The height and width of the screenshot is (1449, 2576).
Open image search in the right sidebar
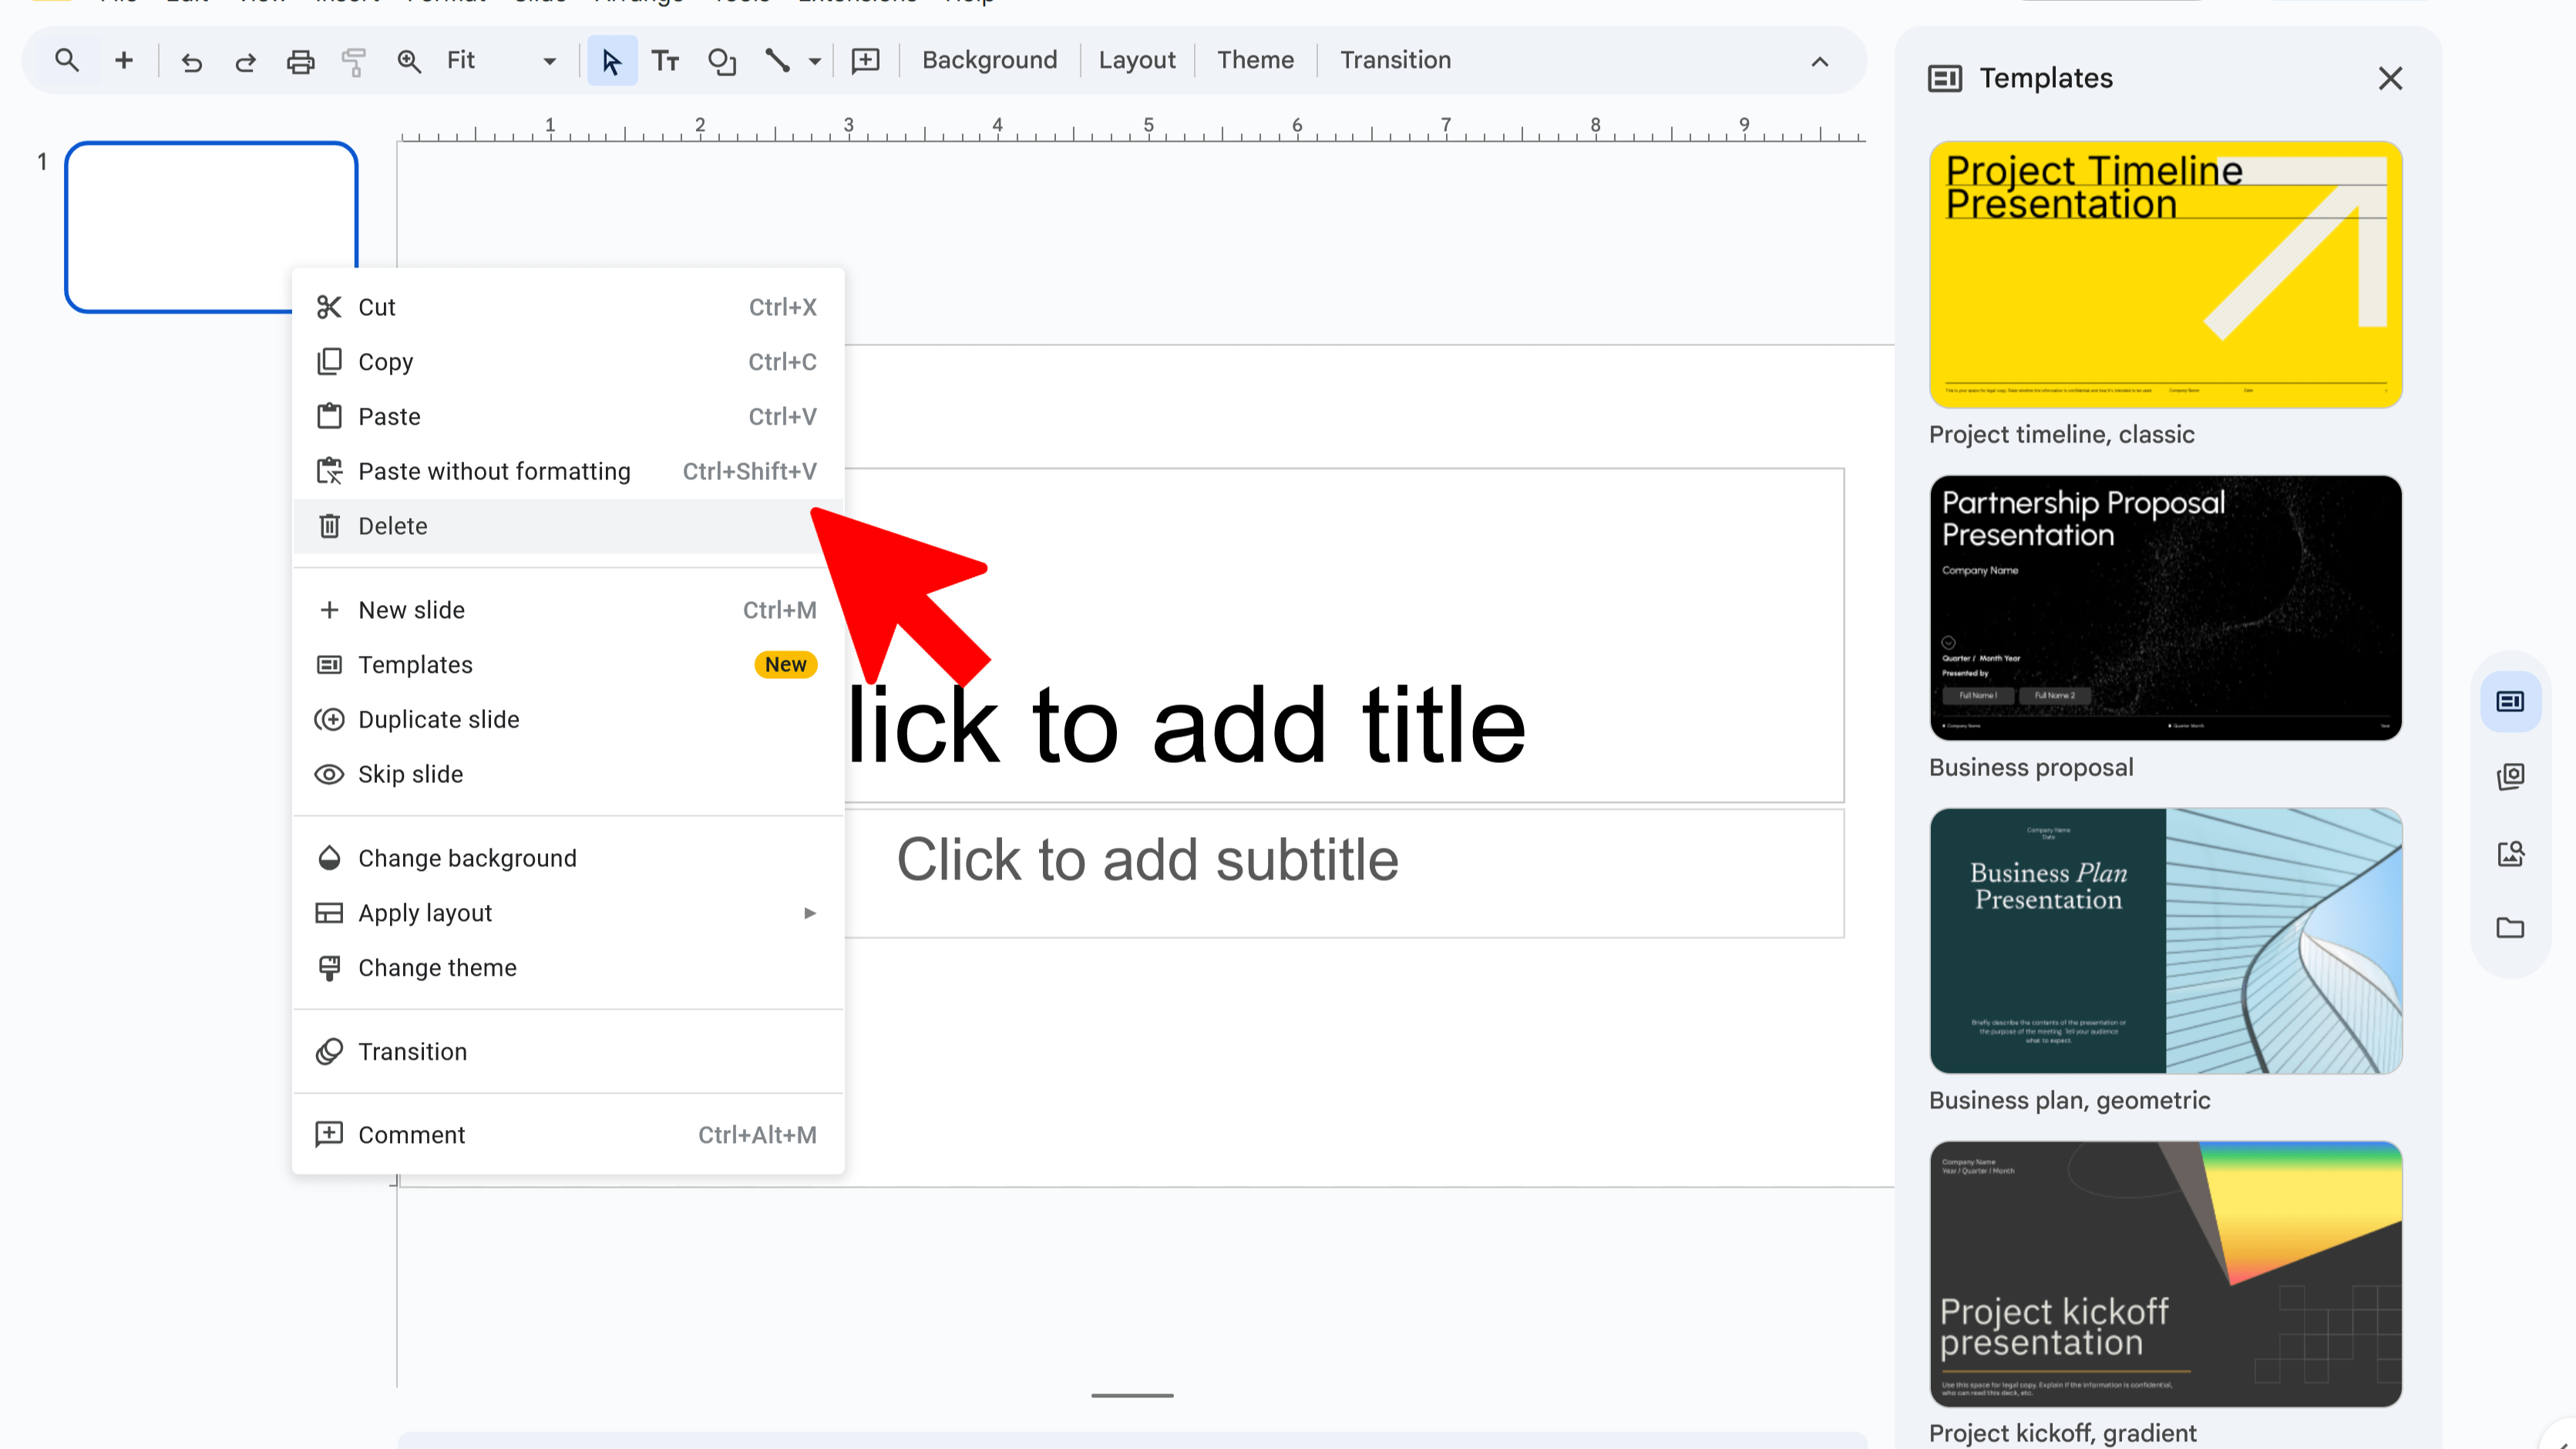point(2510,853)
